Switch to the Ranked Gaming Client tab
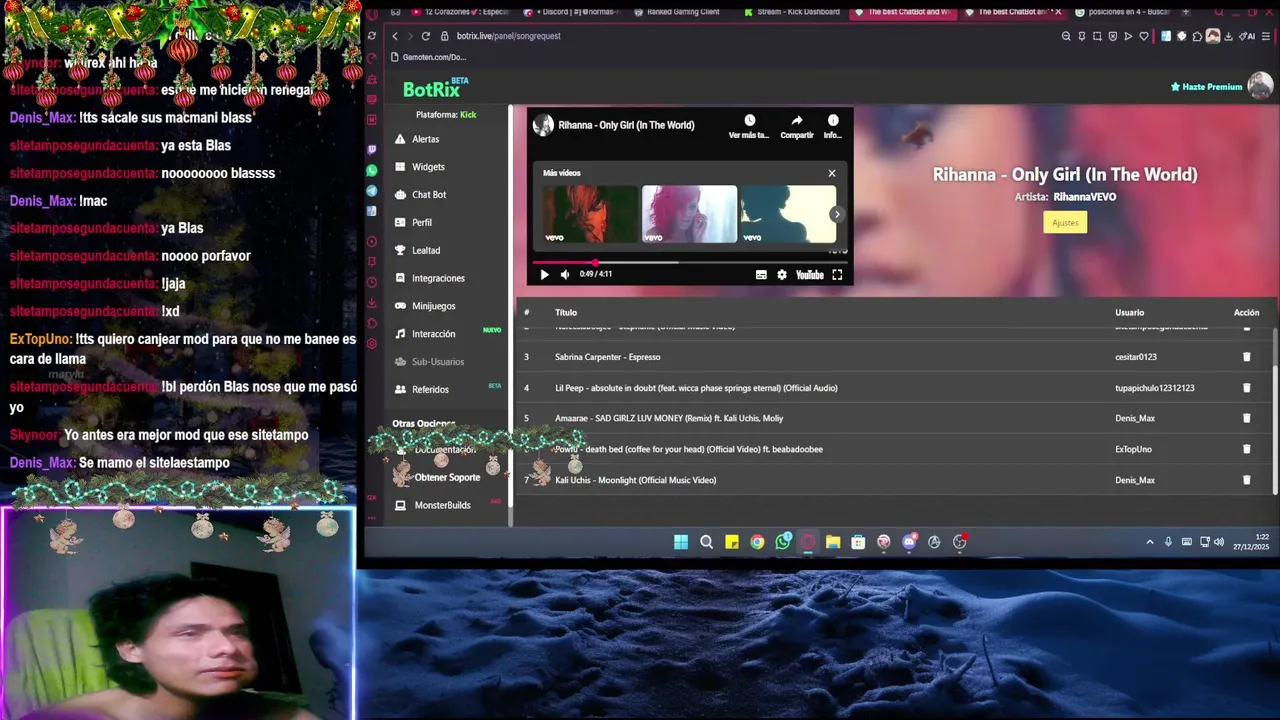The image size is (1280, 720). (x=678, y=12)
